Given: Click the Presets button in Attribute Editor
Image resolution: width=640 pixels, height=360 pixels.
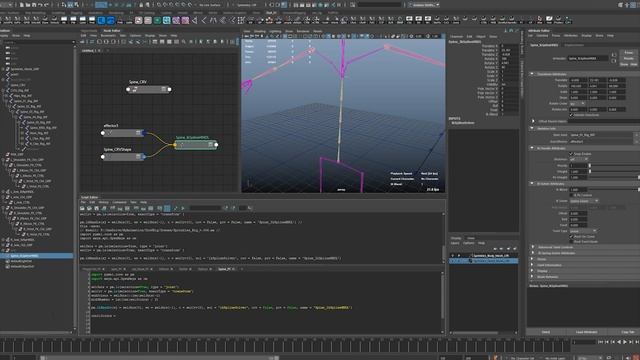Looking at the screenshot, I should [629, 59].
